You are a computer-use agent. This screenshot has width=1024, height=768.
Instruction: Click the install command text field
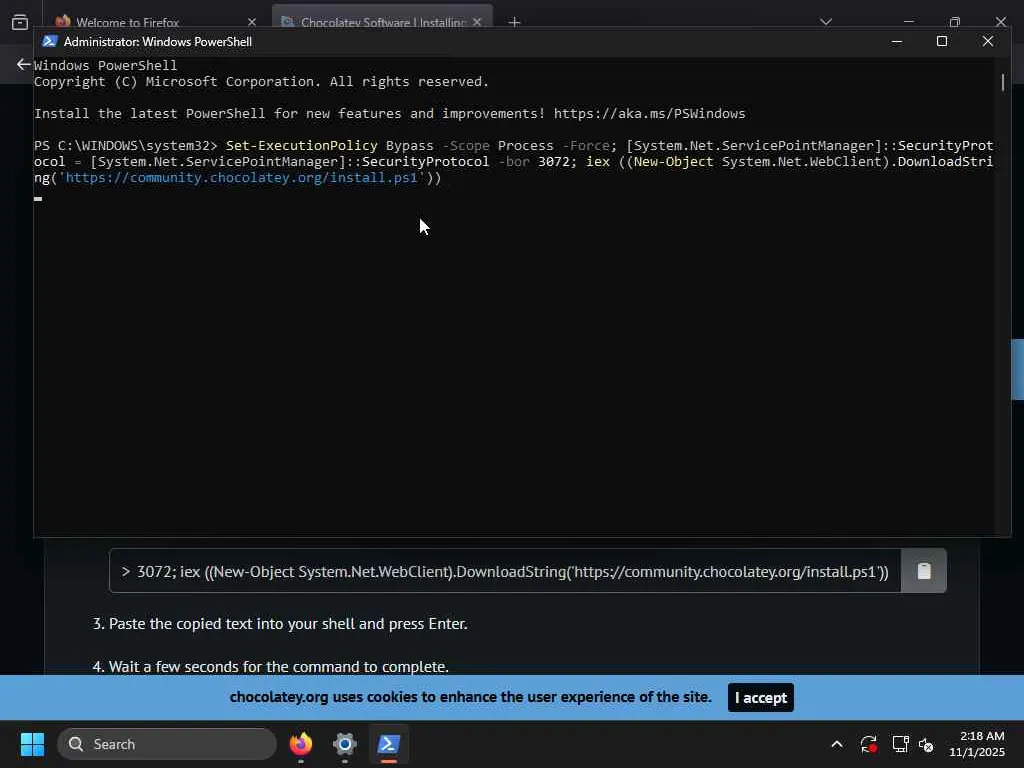point(505,571)
